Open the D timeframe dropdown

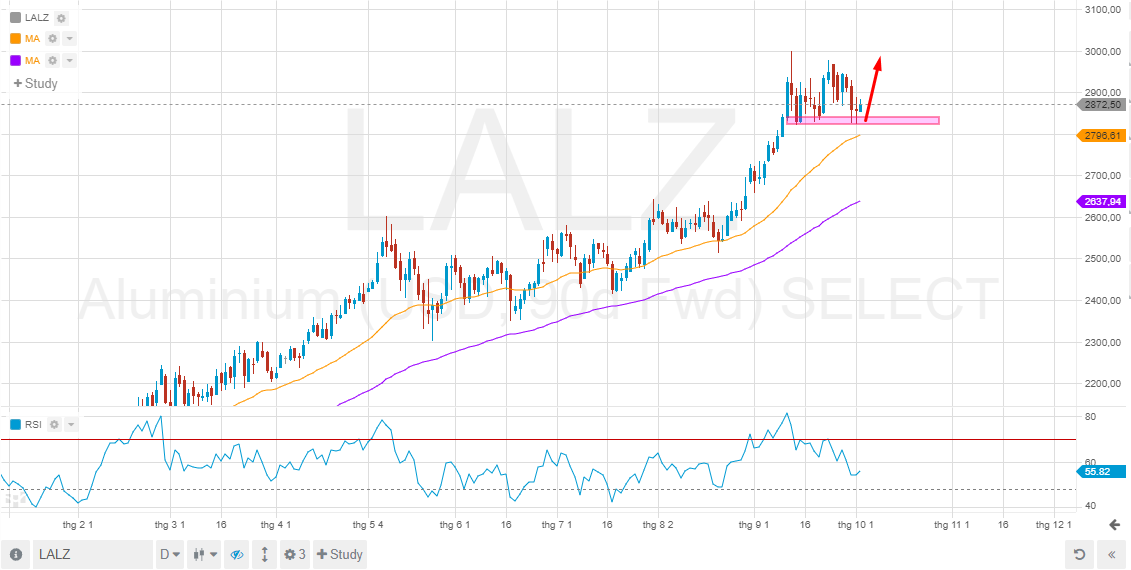click(x=170, y=555)
